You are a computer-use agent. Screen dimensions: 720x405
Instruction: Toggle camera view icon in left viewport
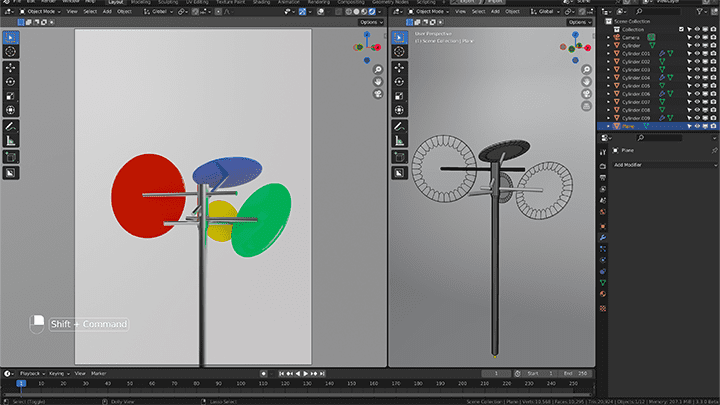[378, 94]
